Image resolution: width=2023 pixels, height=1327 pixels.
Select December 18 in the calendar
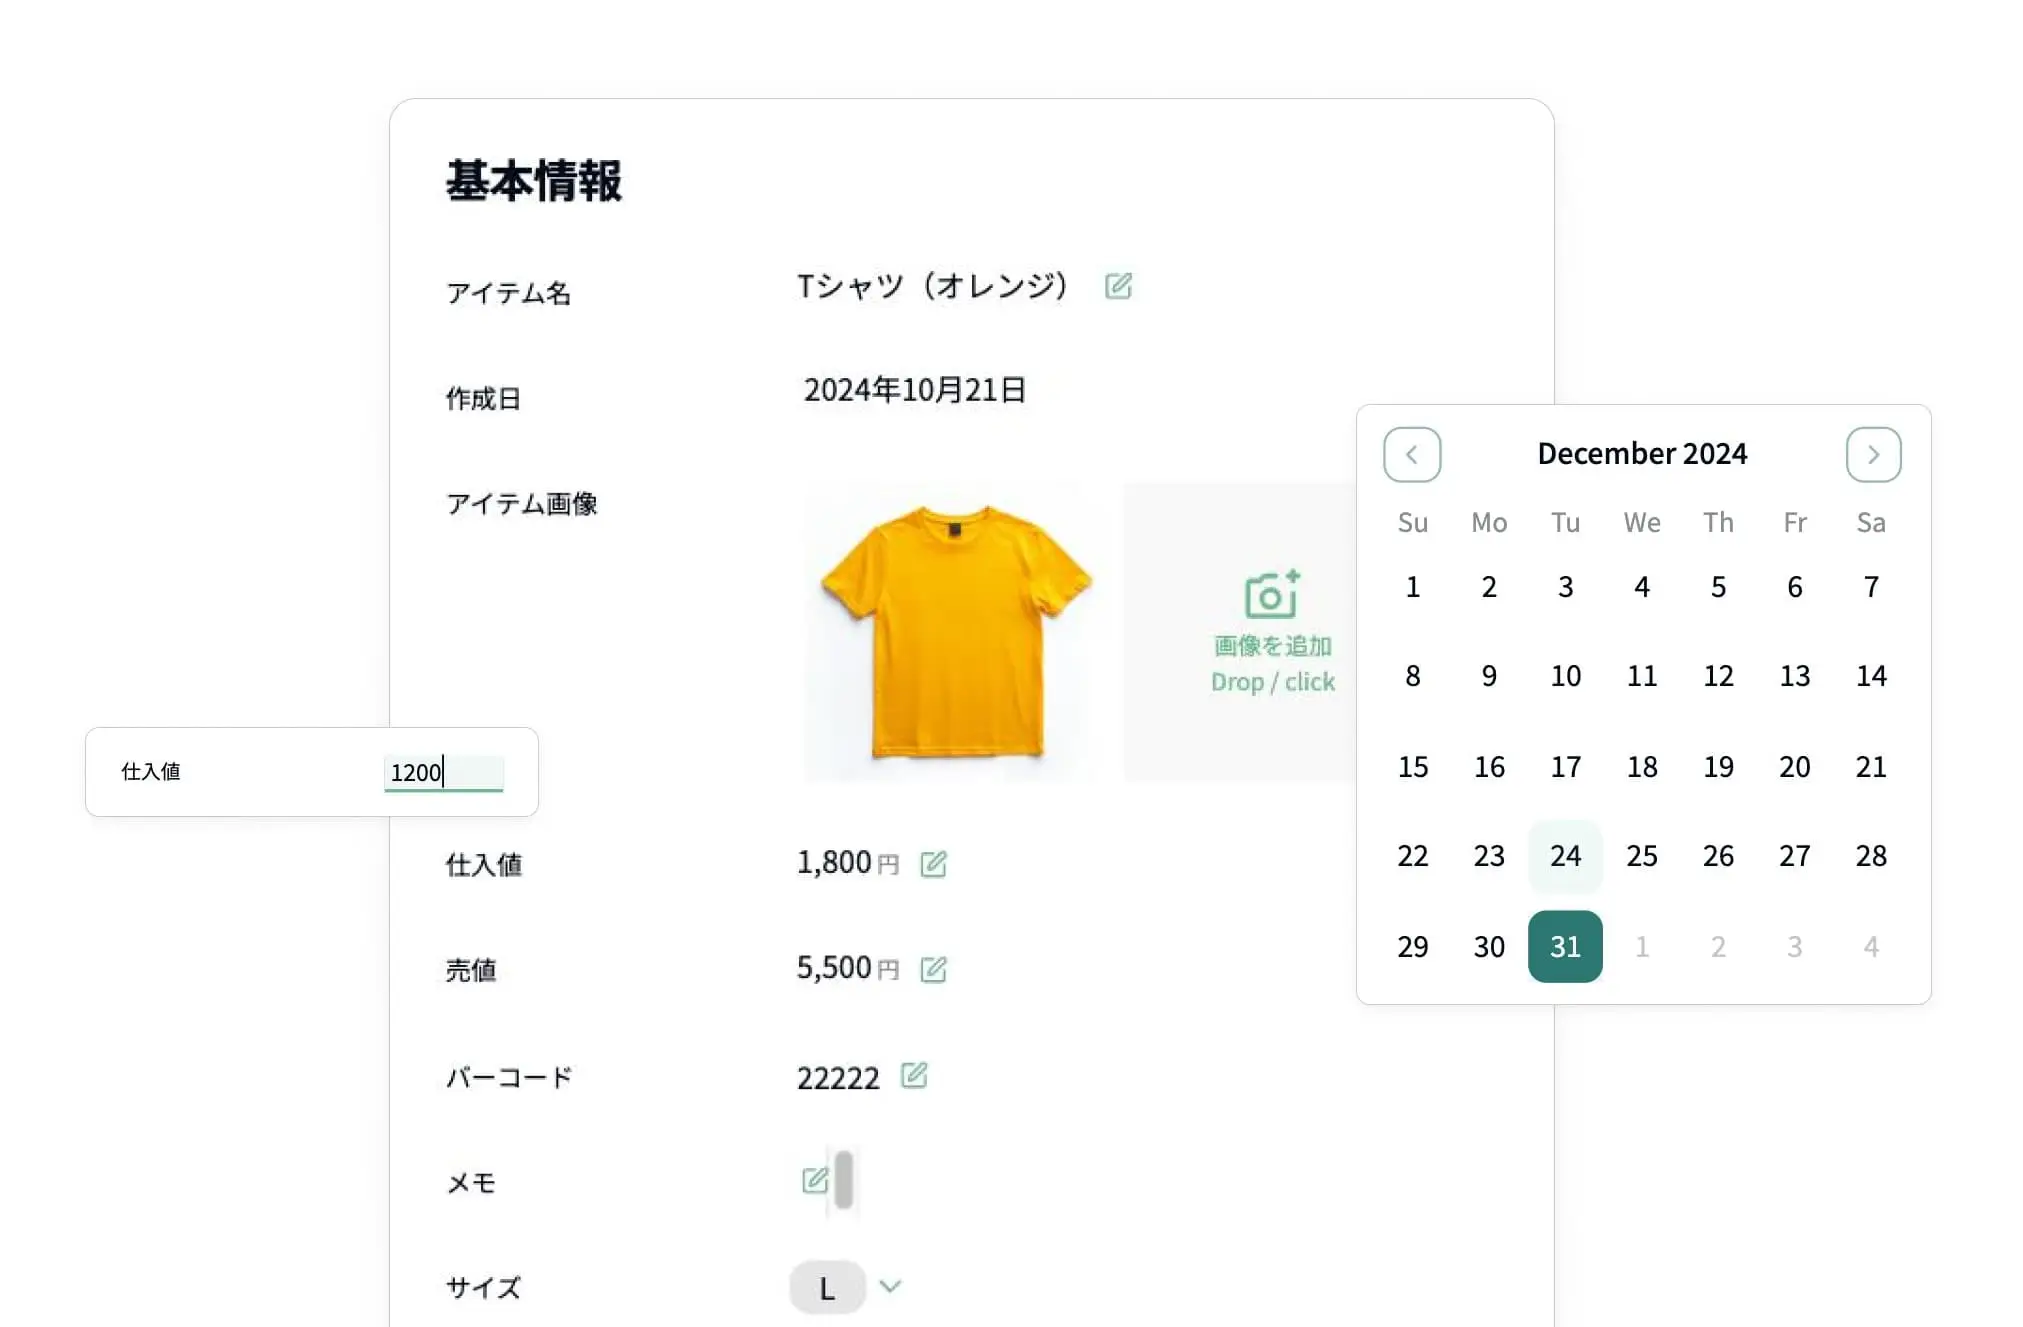(x=1642, y=767)
